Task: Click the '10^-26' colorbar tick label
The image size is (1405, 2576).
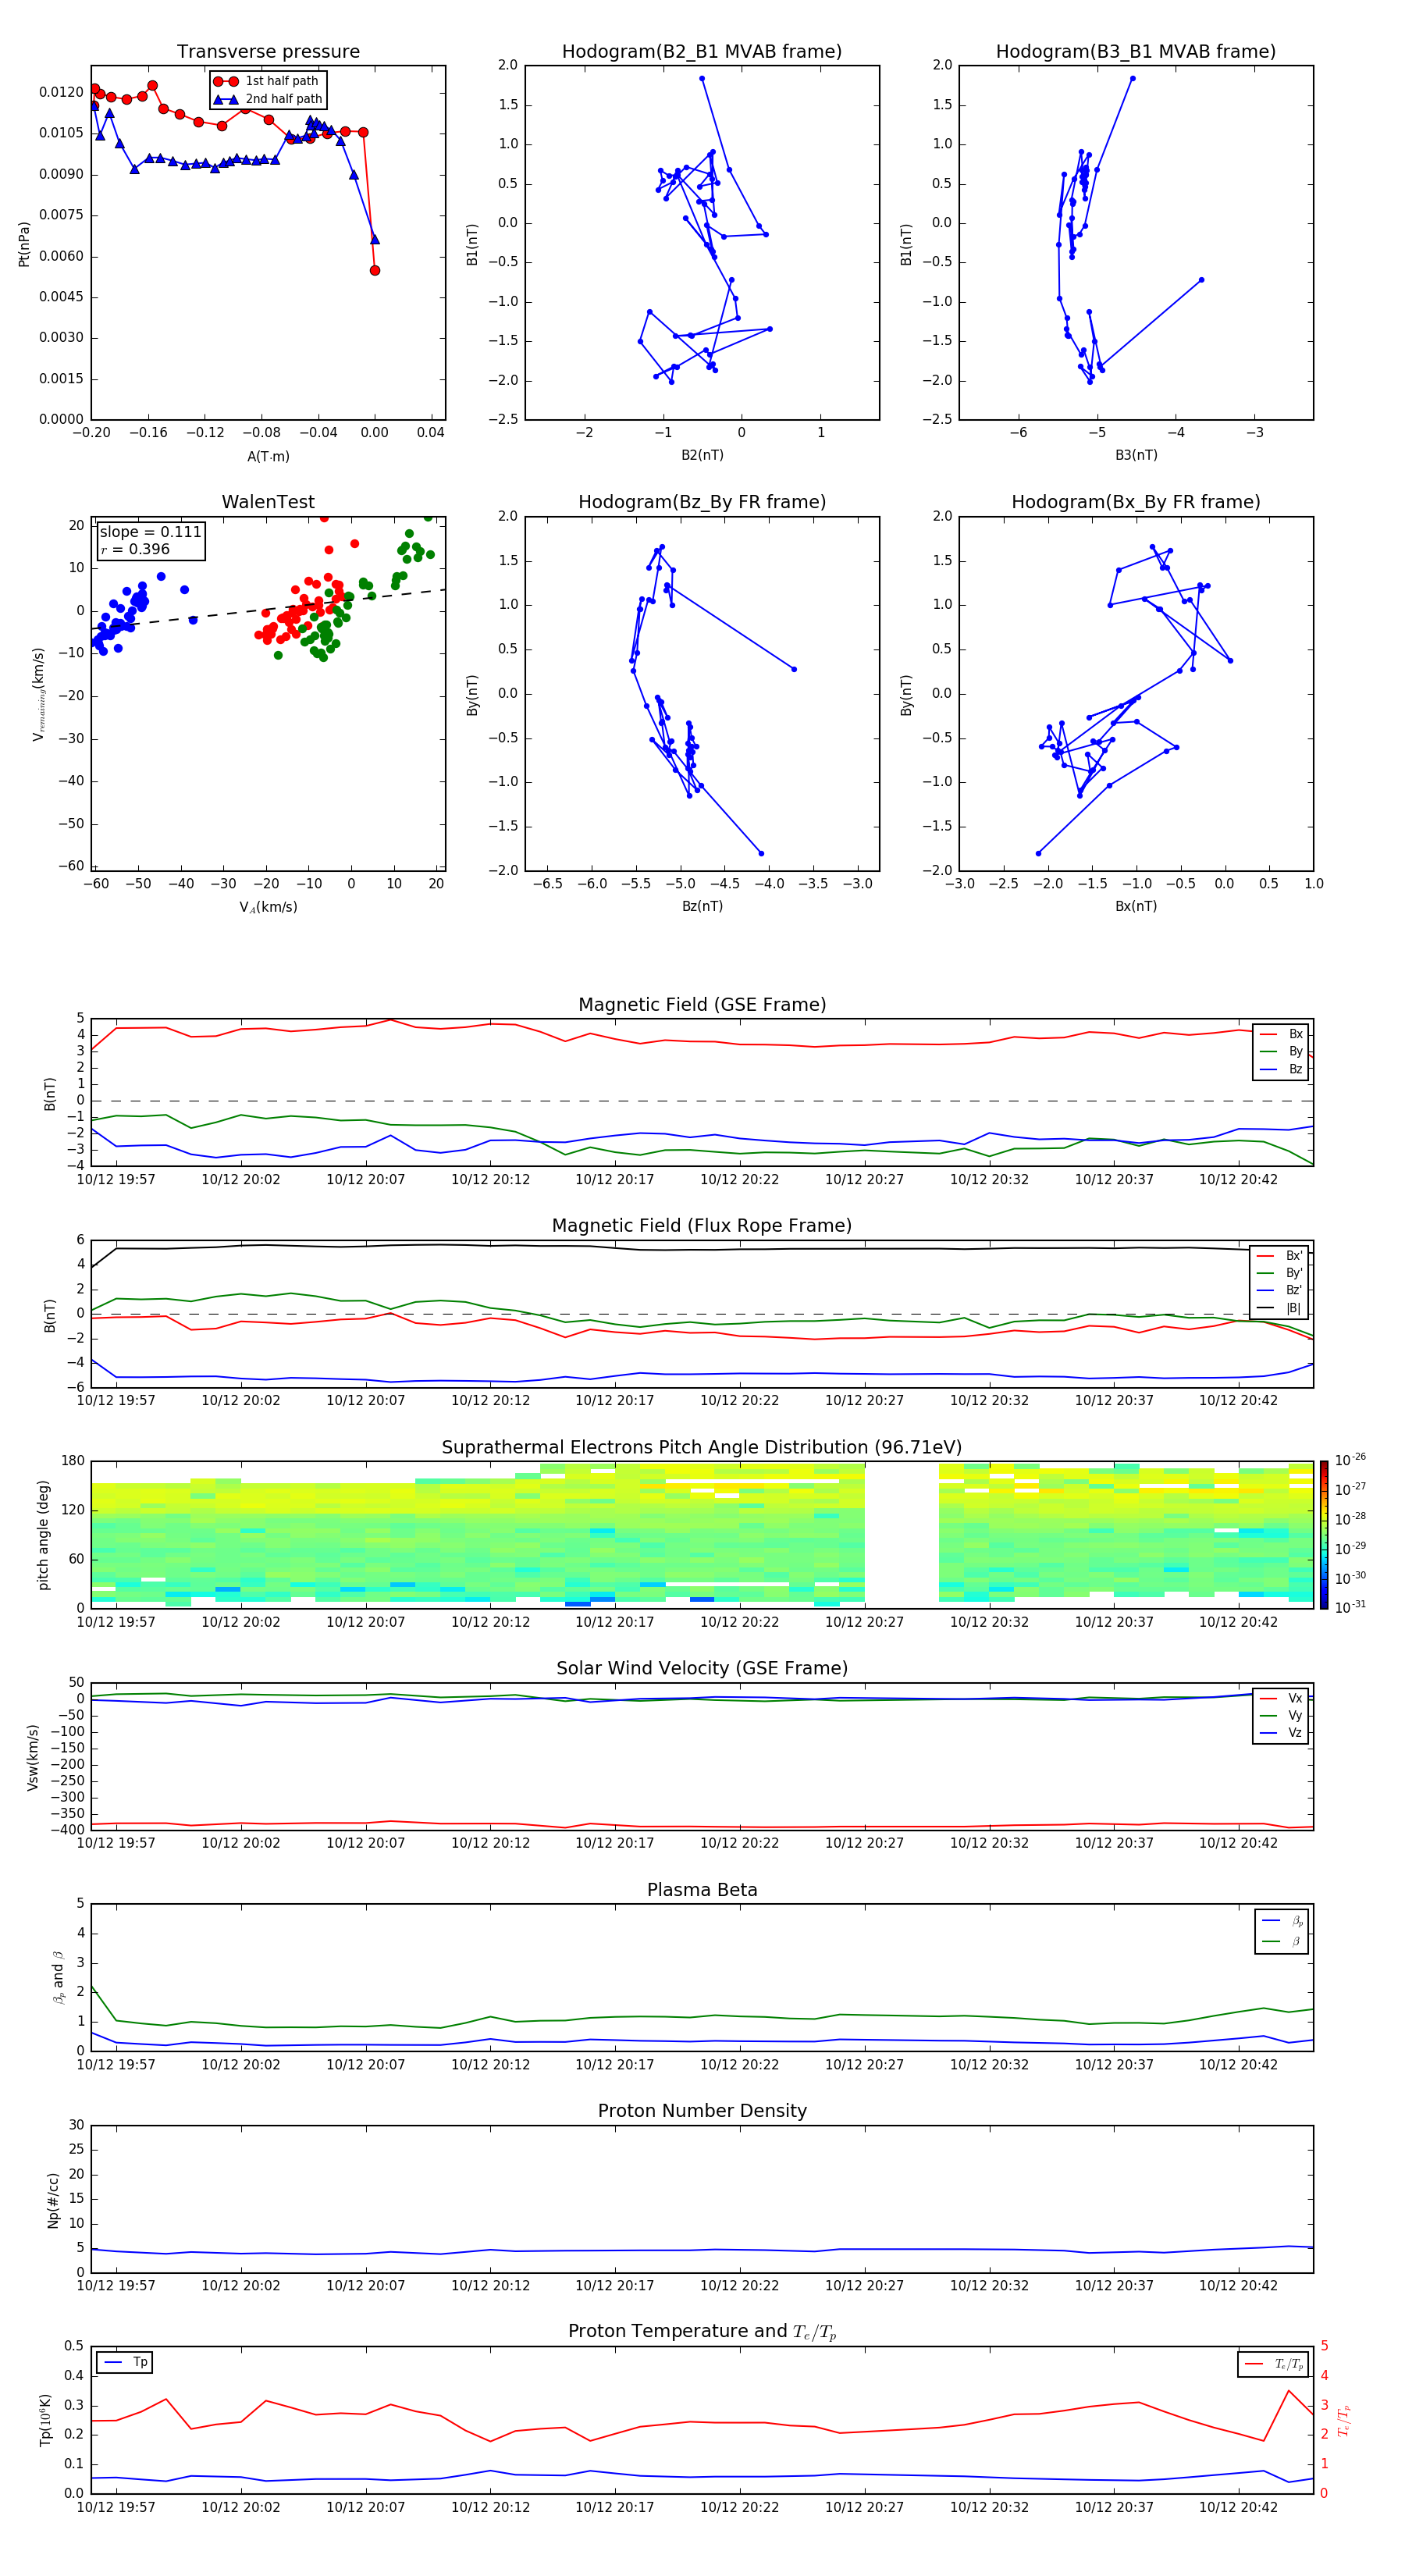Action: [1350, 1460]
